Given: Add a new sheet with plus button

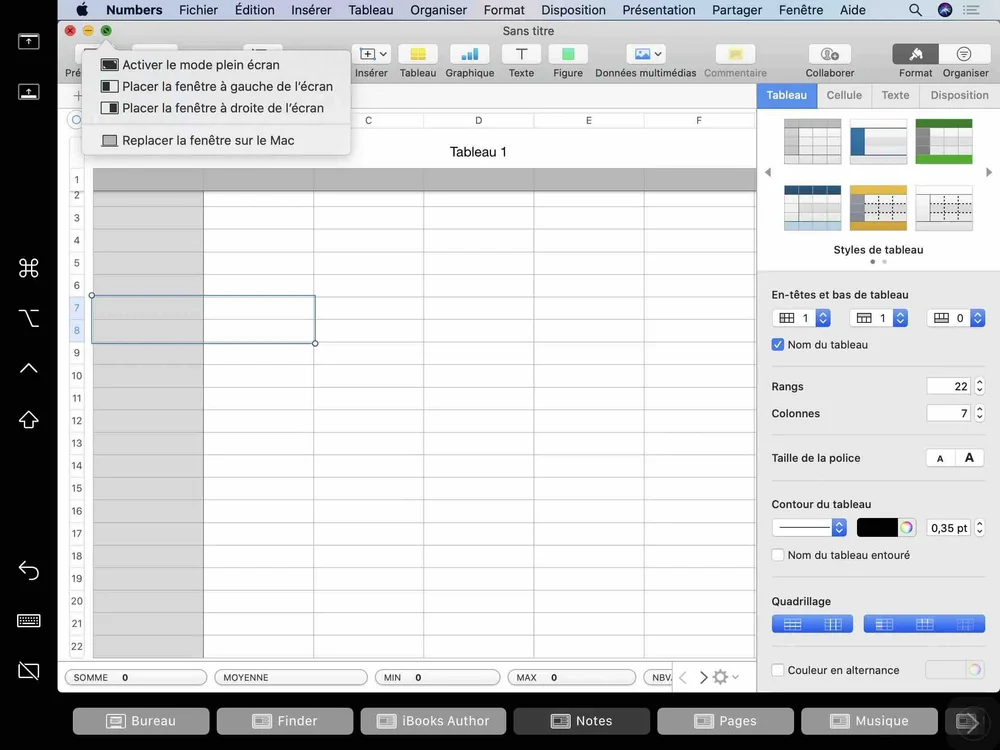Looking at the screenshot, I should click(x=78, y=96).
